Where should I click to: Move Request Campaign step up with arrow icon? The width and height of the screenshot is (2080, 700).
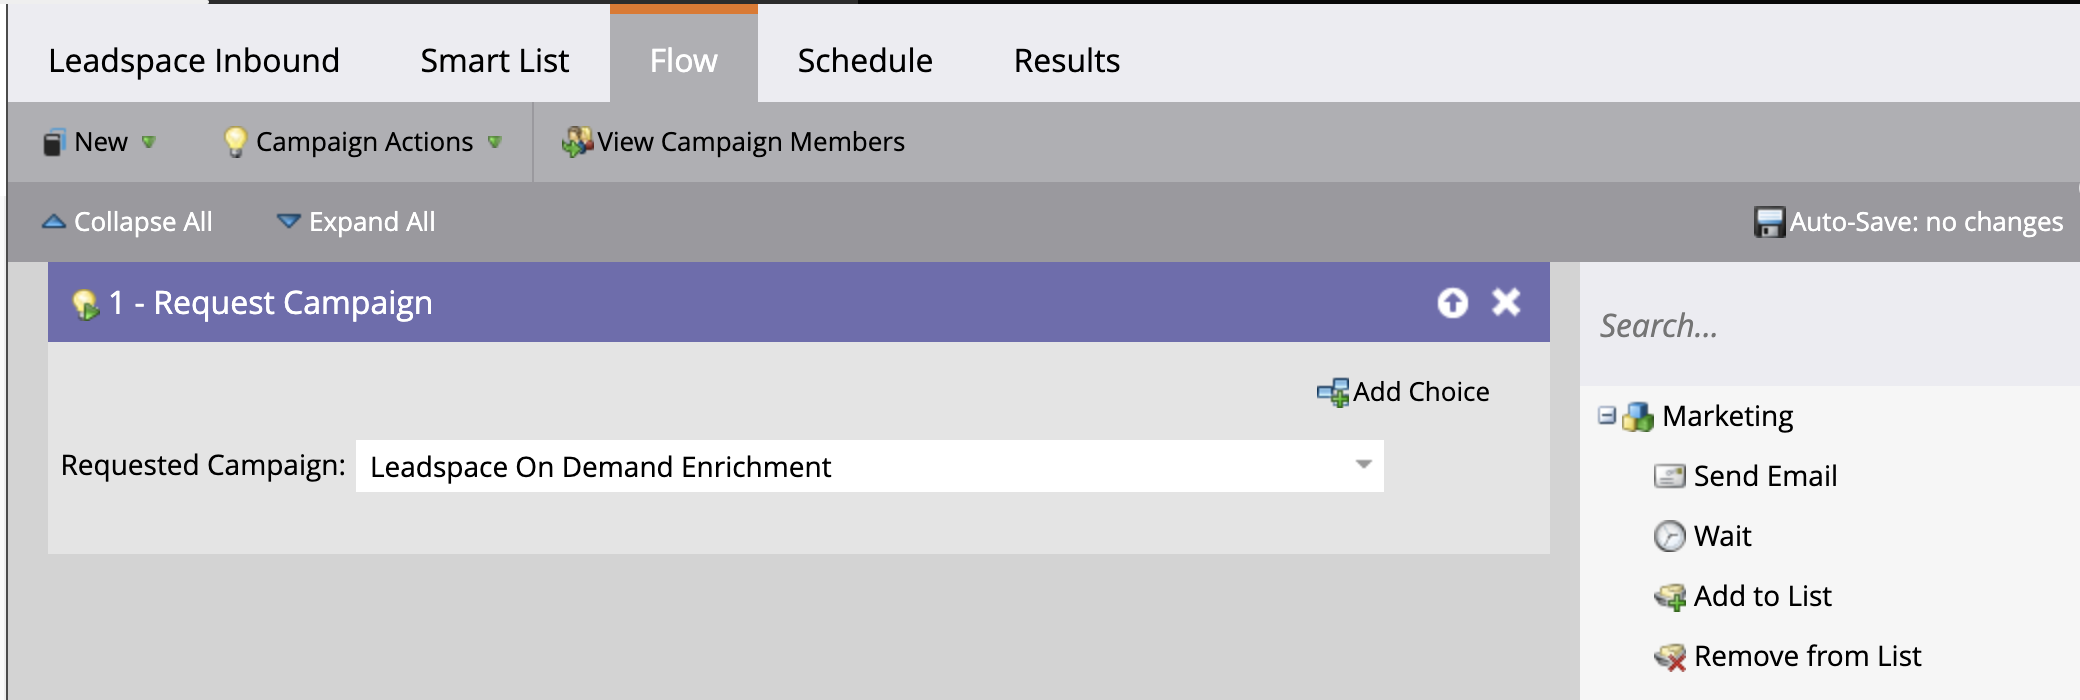pyautogui.click(x=1453, y=302)
